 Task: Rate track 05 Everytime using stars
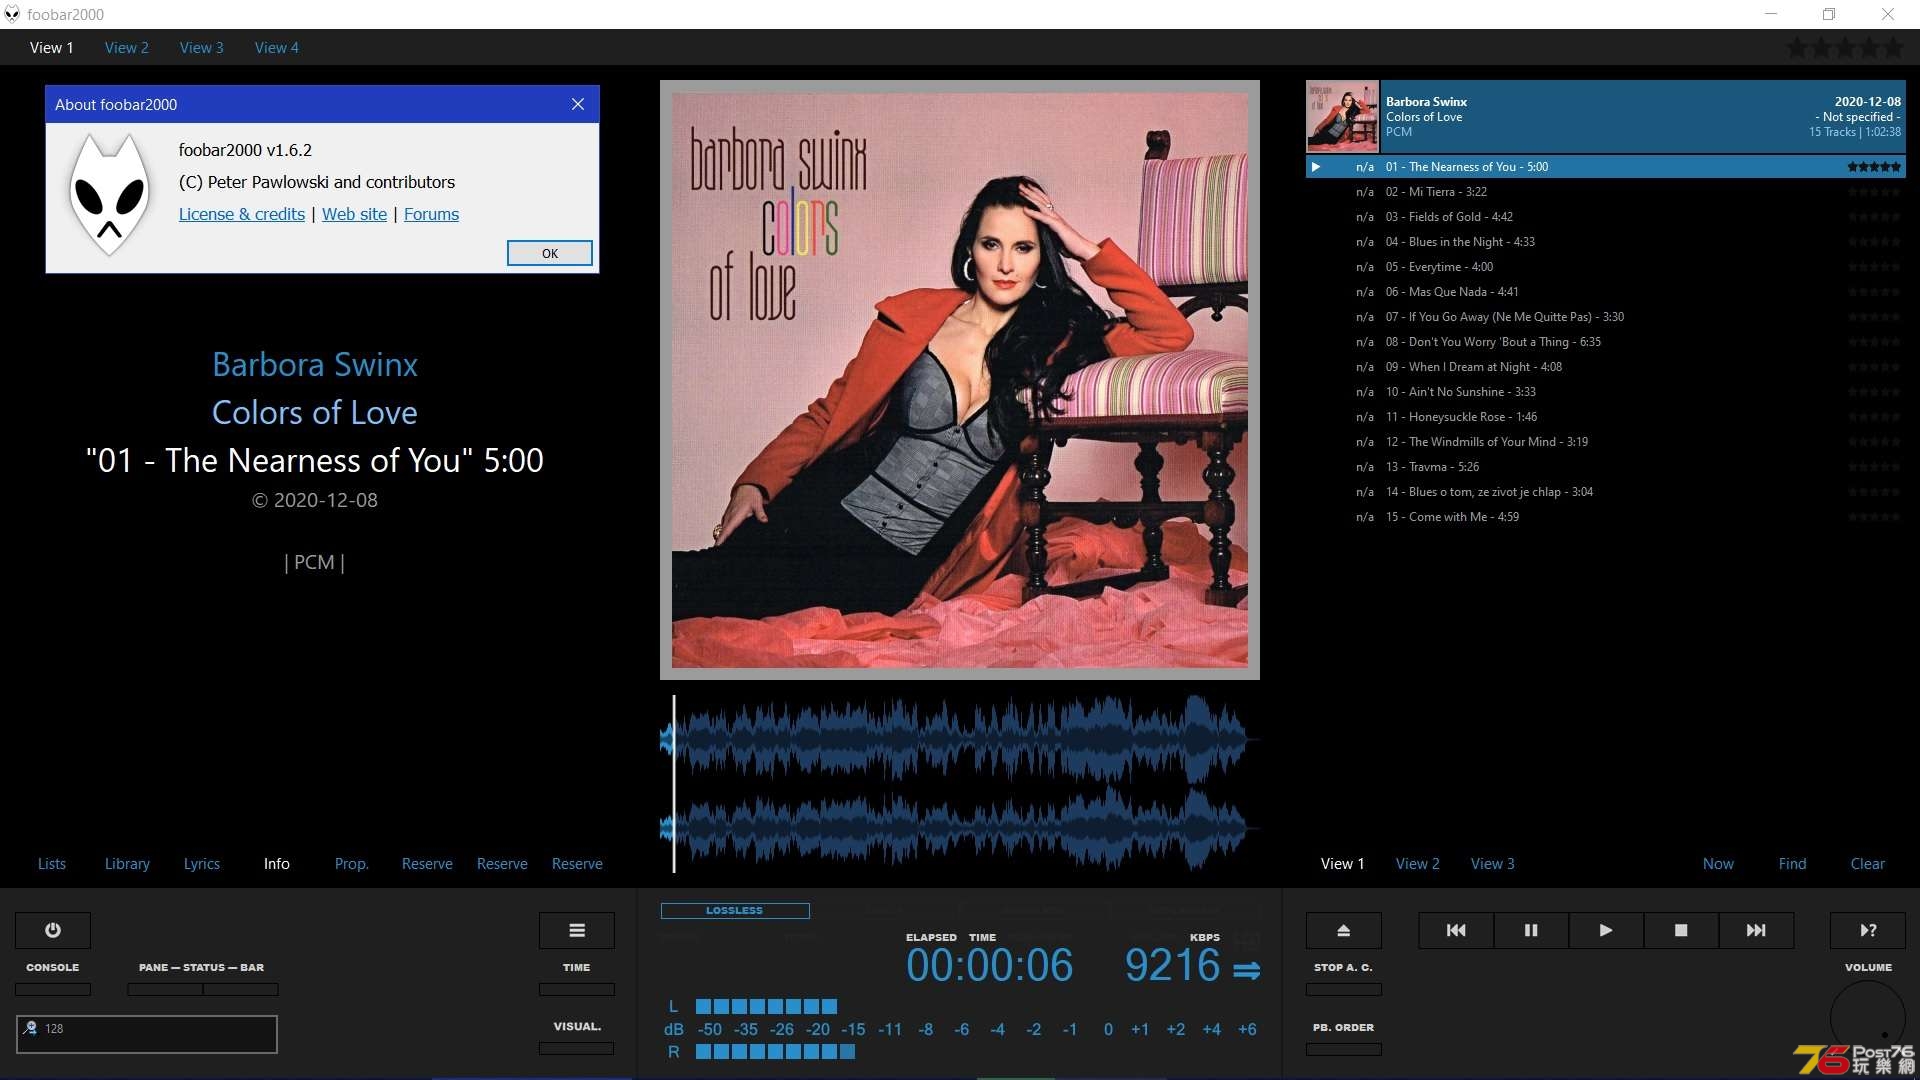pos(1874,267)
